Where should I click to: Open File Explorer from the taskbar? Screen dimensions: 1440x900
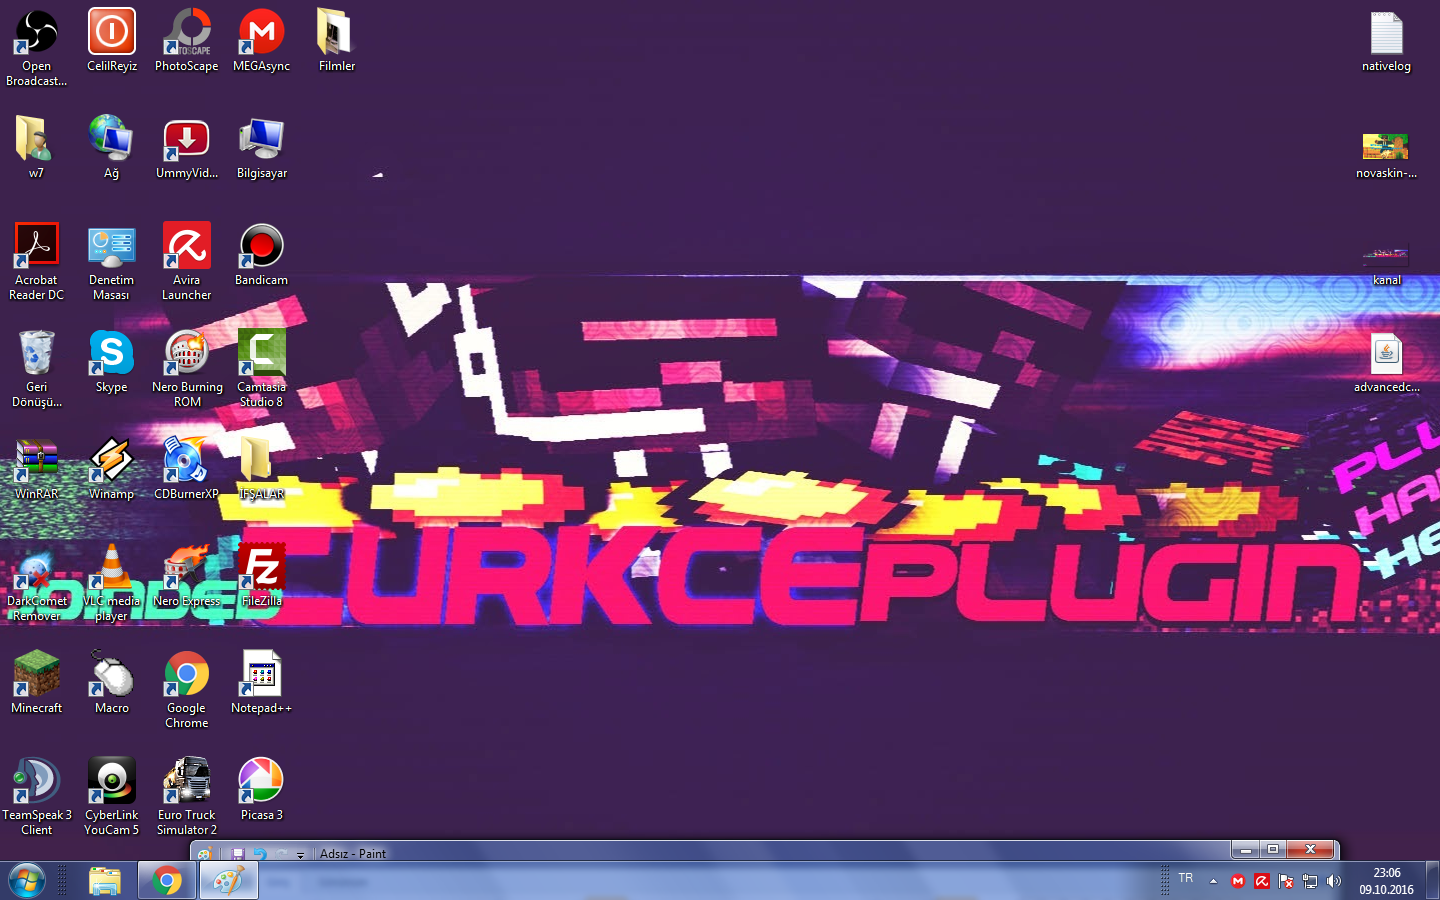pyautogui.click(x=104, y=881)
